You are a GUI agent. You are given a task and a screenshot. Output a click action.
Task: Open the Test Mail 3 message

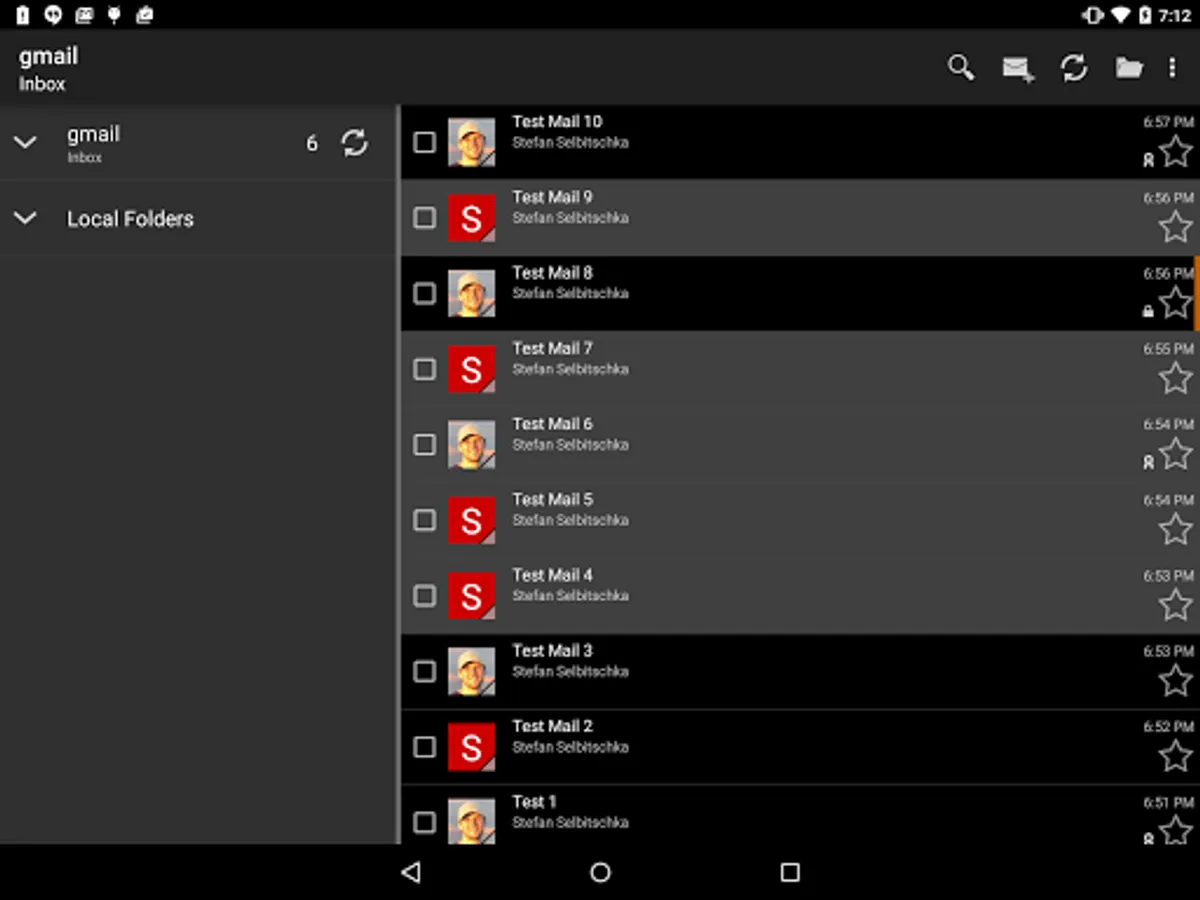click(x=800, y=671)
